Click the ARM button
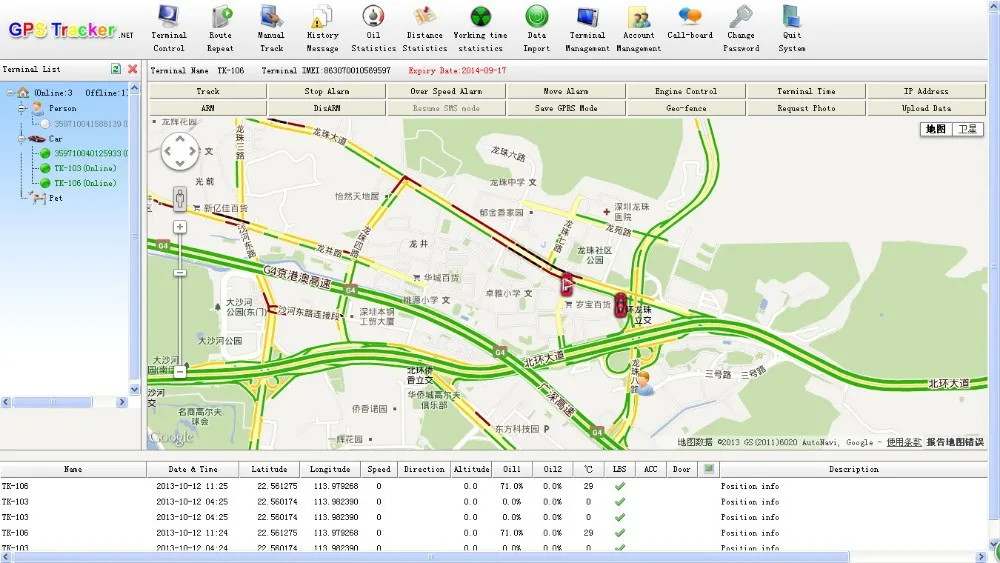1000x563 pixels. [208, 108]
